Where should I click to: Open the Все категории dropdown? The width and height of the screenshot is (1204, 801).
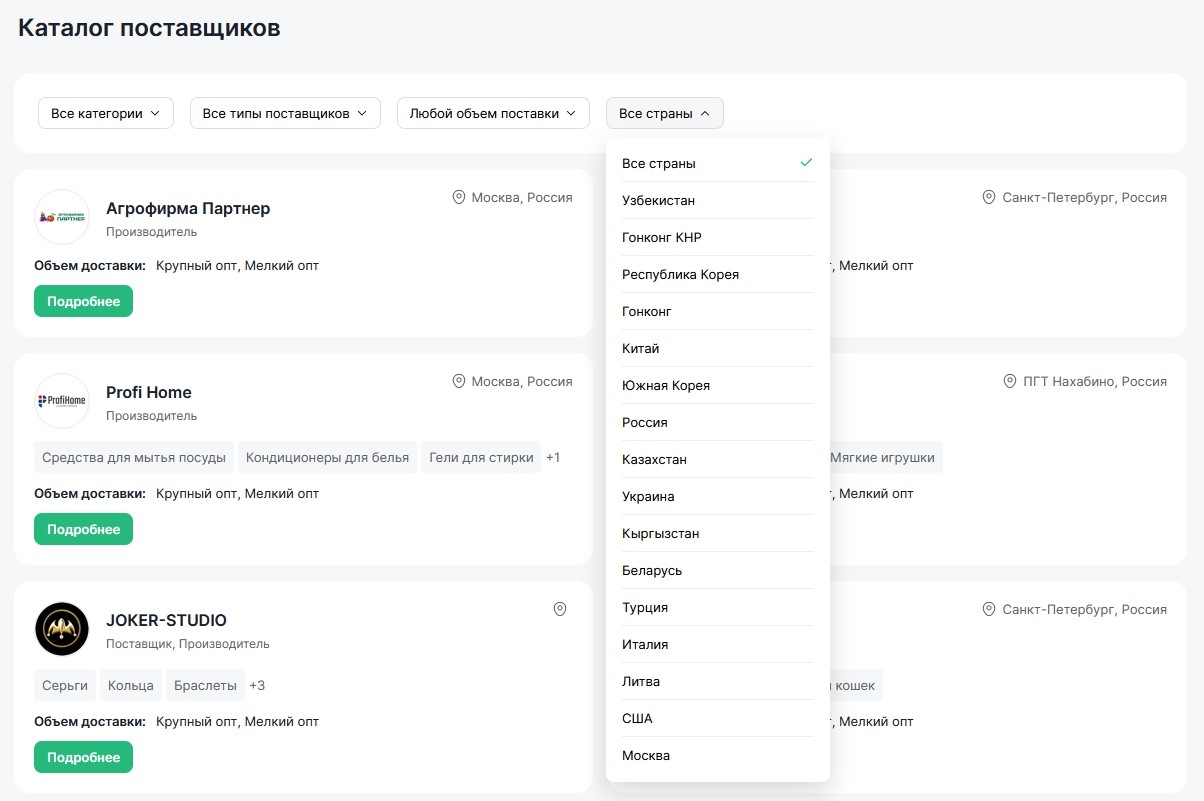coord(106,113)
